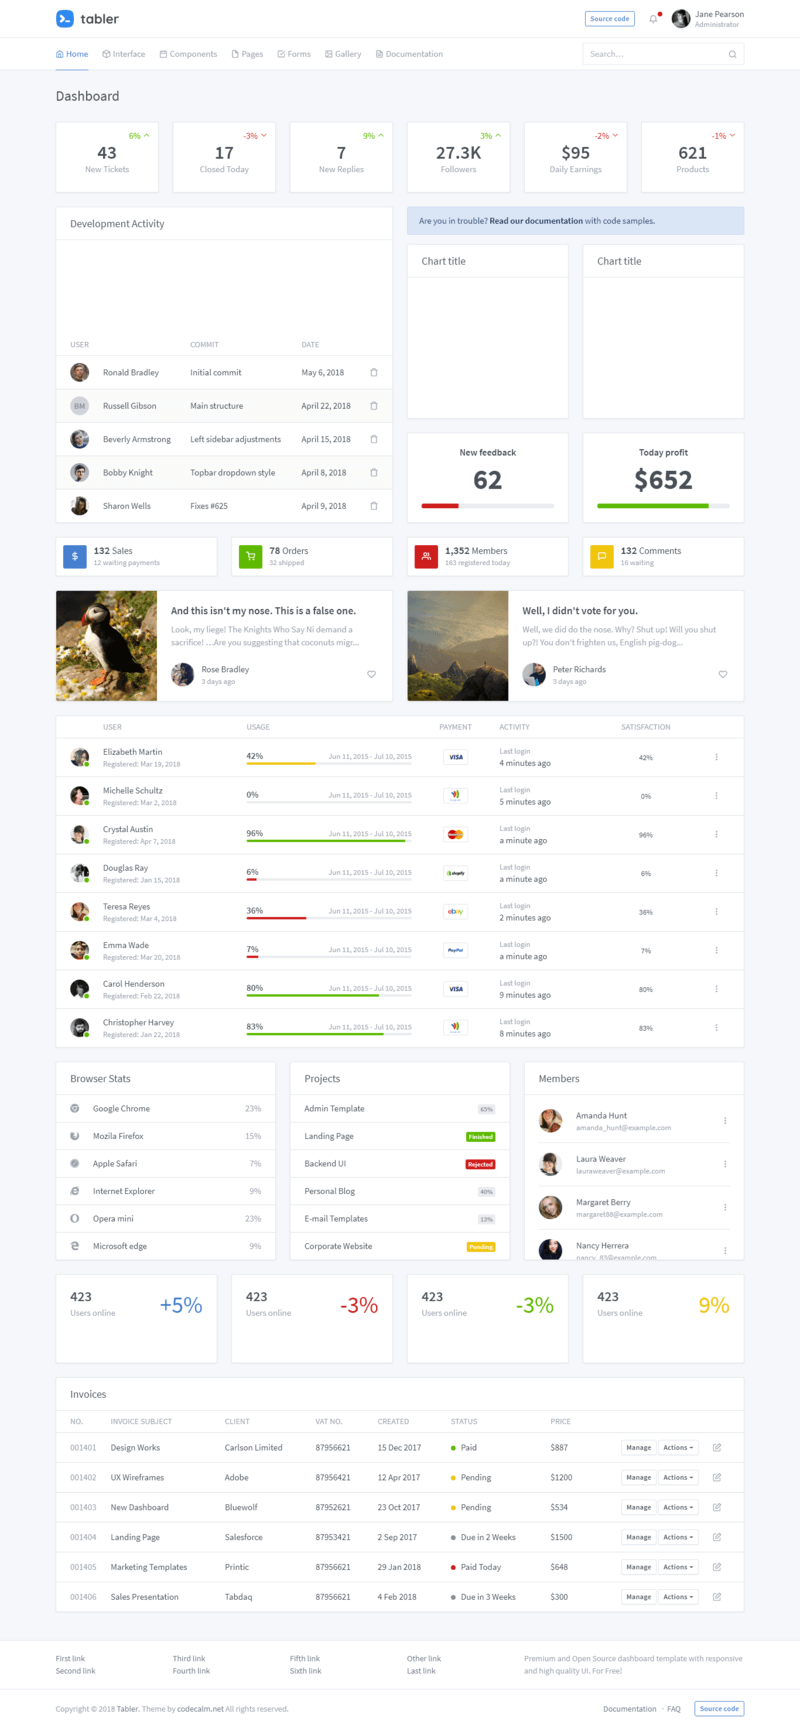
Task: Click edit icon for invoice 001401
Action: pyautogui.click(x=717, y=1448)
